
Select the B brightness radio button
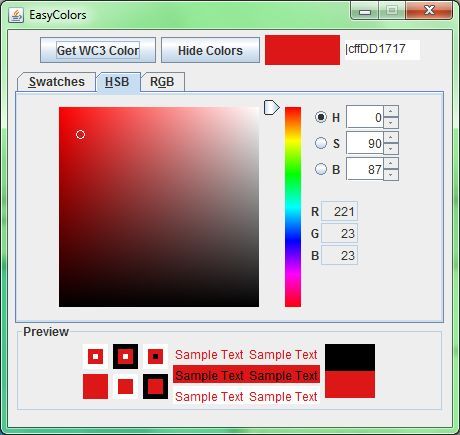click(321, 169)
